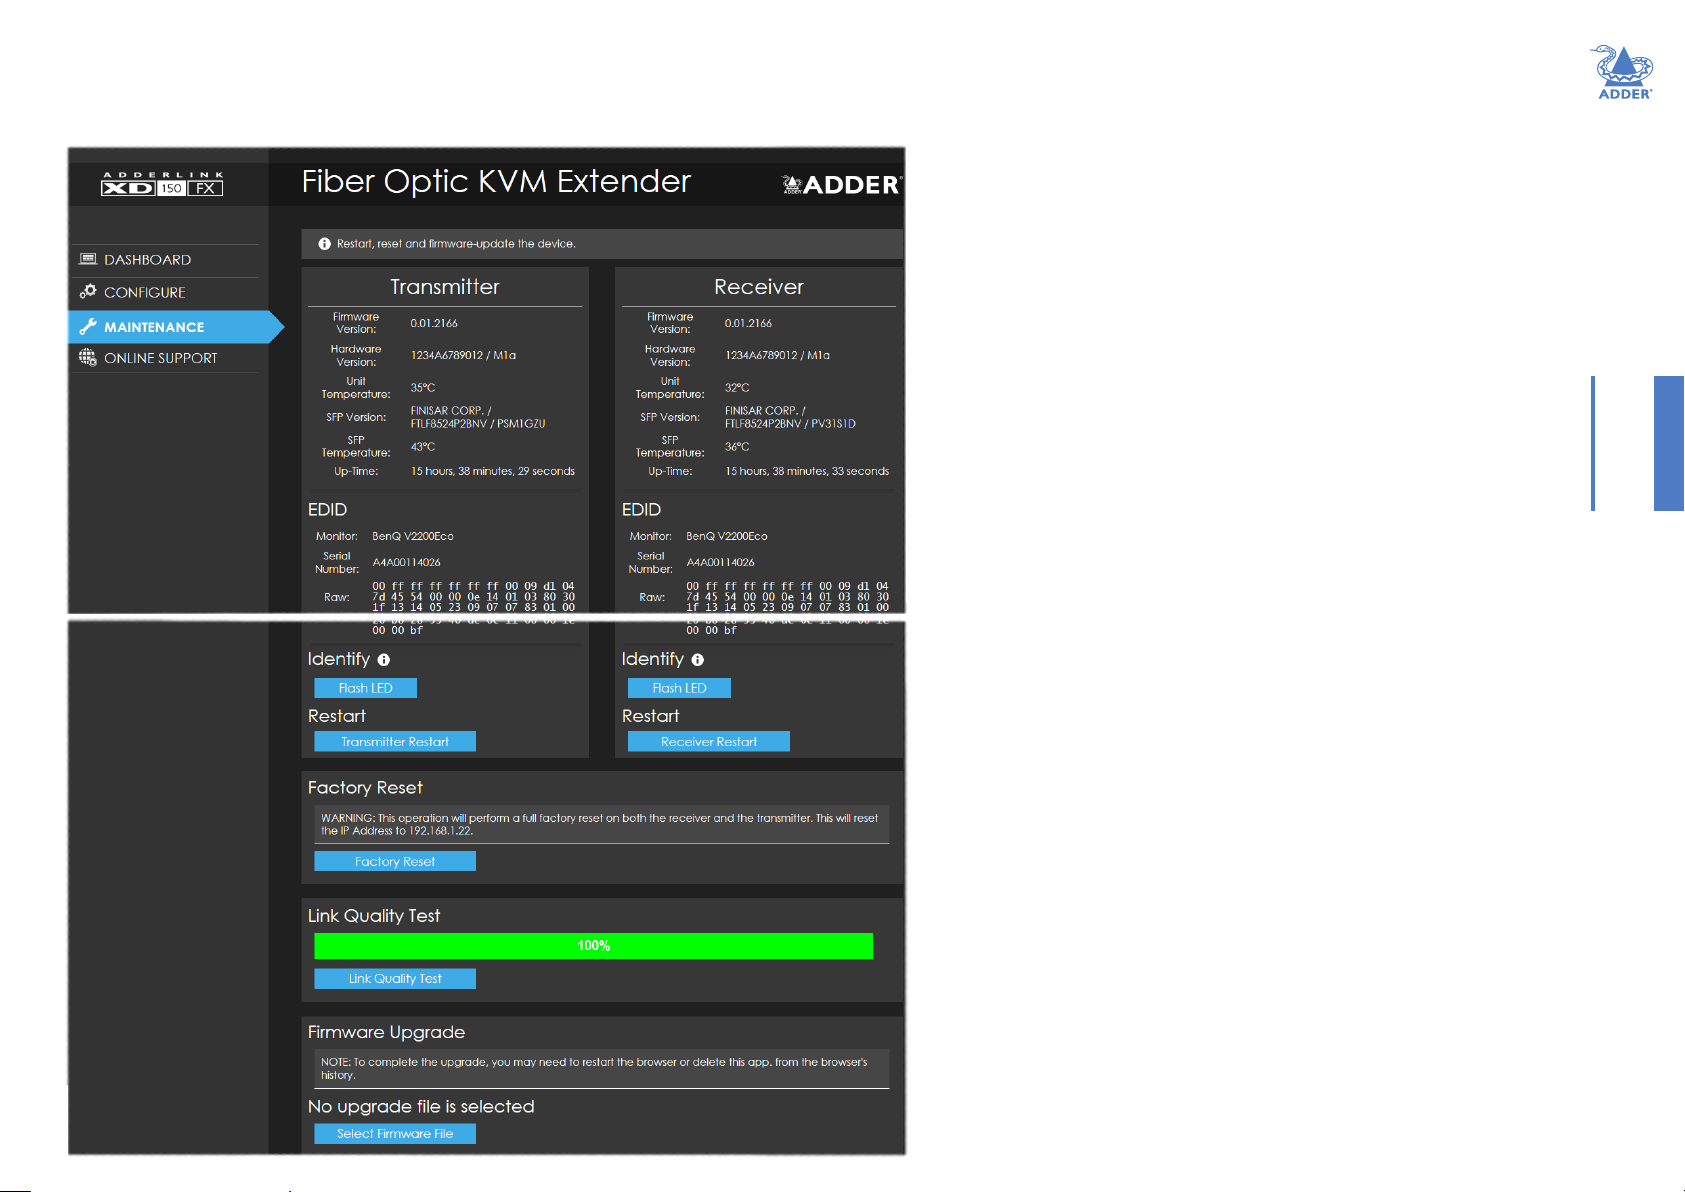Click the info icon beside Receiver Identify
1685x1192 pixels.
click(698, 660)
